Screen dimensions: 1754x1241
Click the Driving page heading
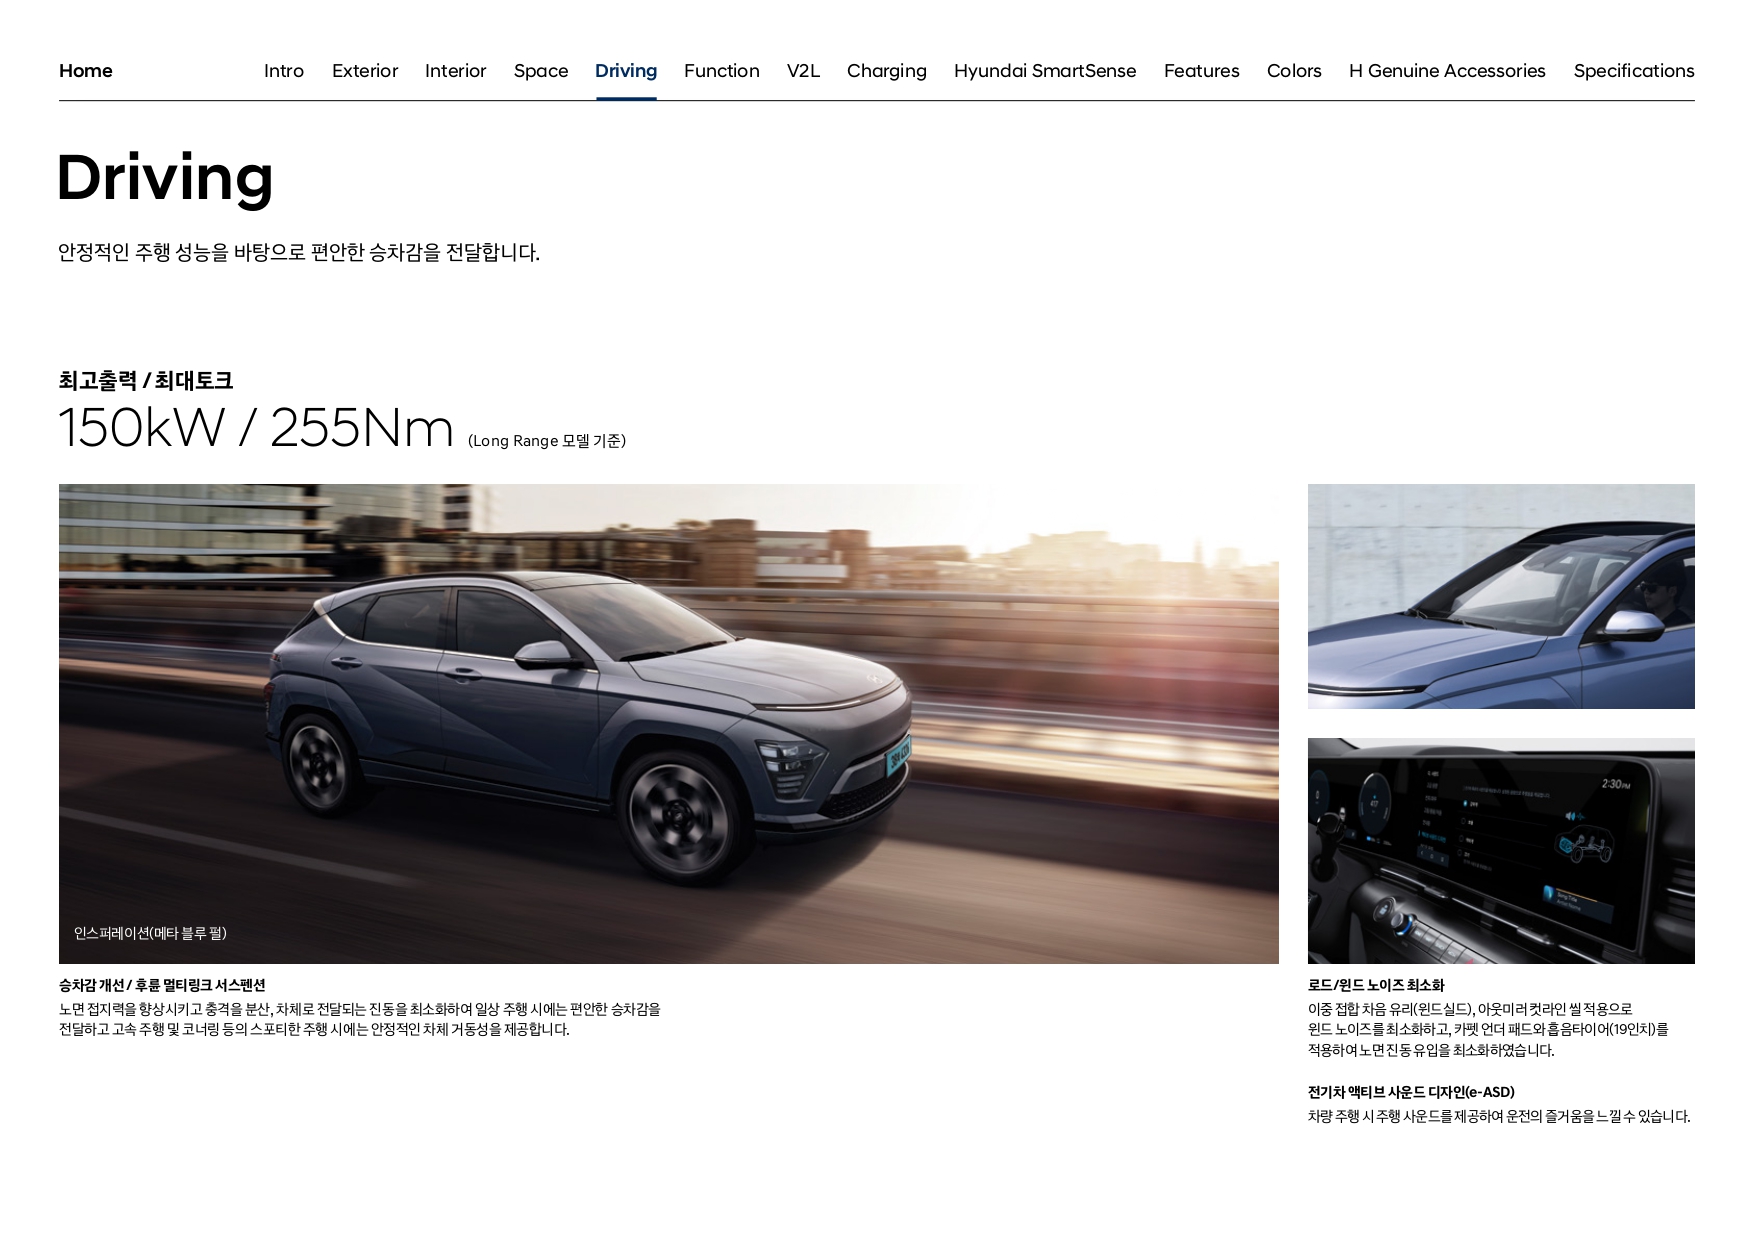[x=165, y=178]
